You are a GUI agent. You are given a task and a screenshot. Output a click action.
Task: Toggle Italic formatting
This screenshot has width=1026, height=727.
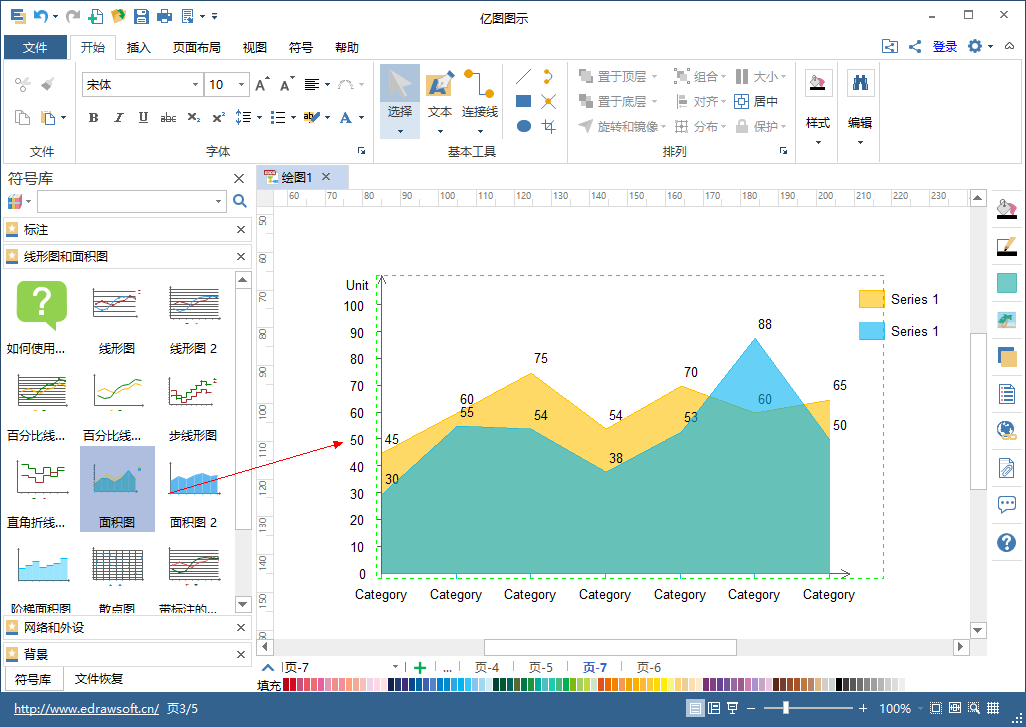(x=118, y=117)
